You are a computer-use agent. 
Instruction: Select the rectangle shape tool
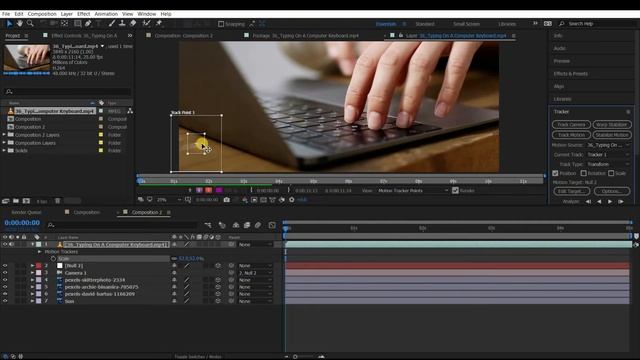point(77,24)
